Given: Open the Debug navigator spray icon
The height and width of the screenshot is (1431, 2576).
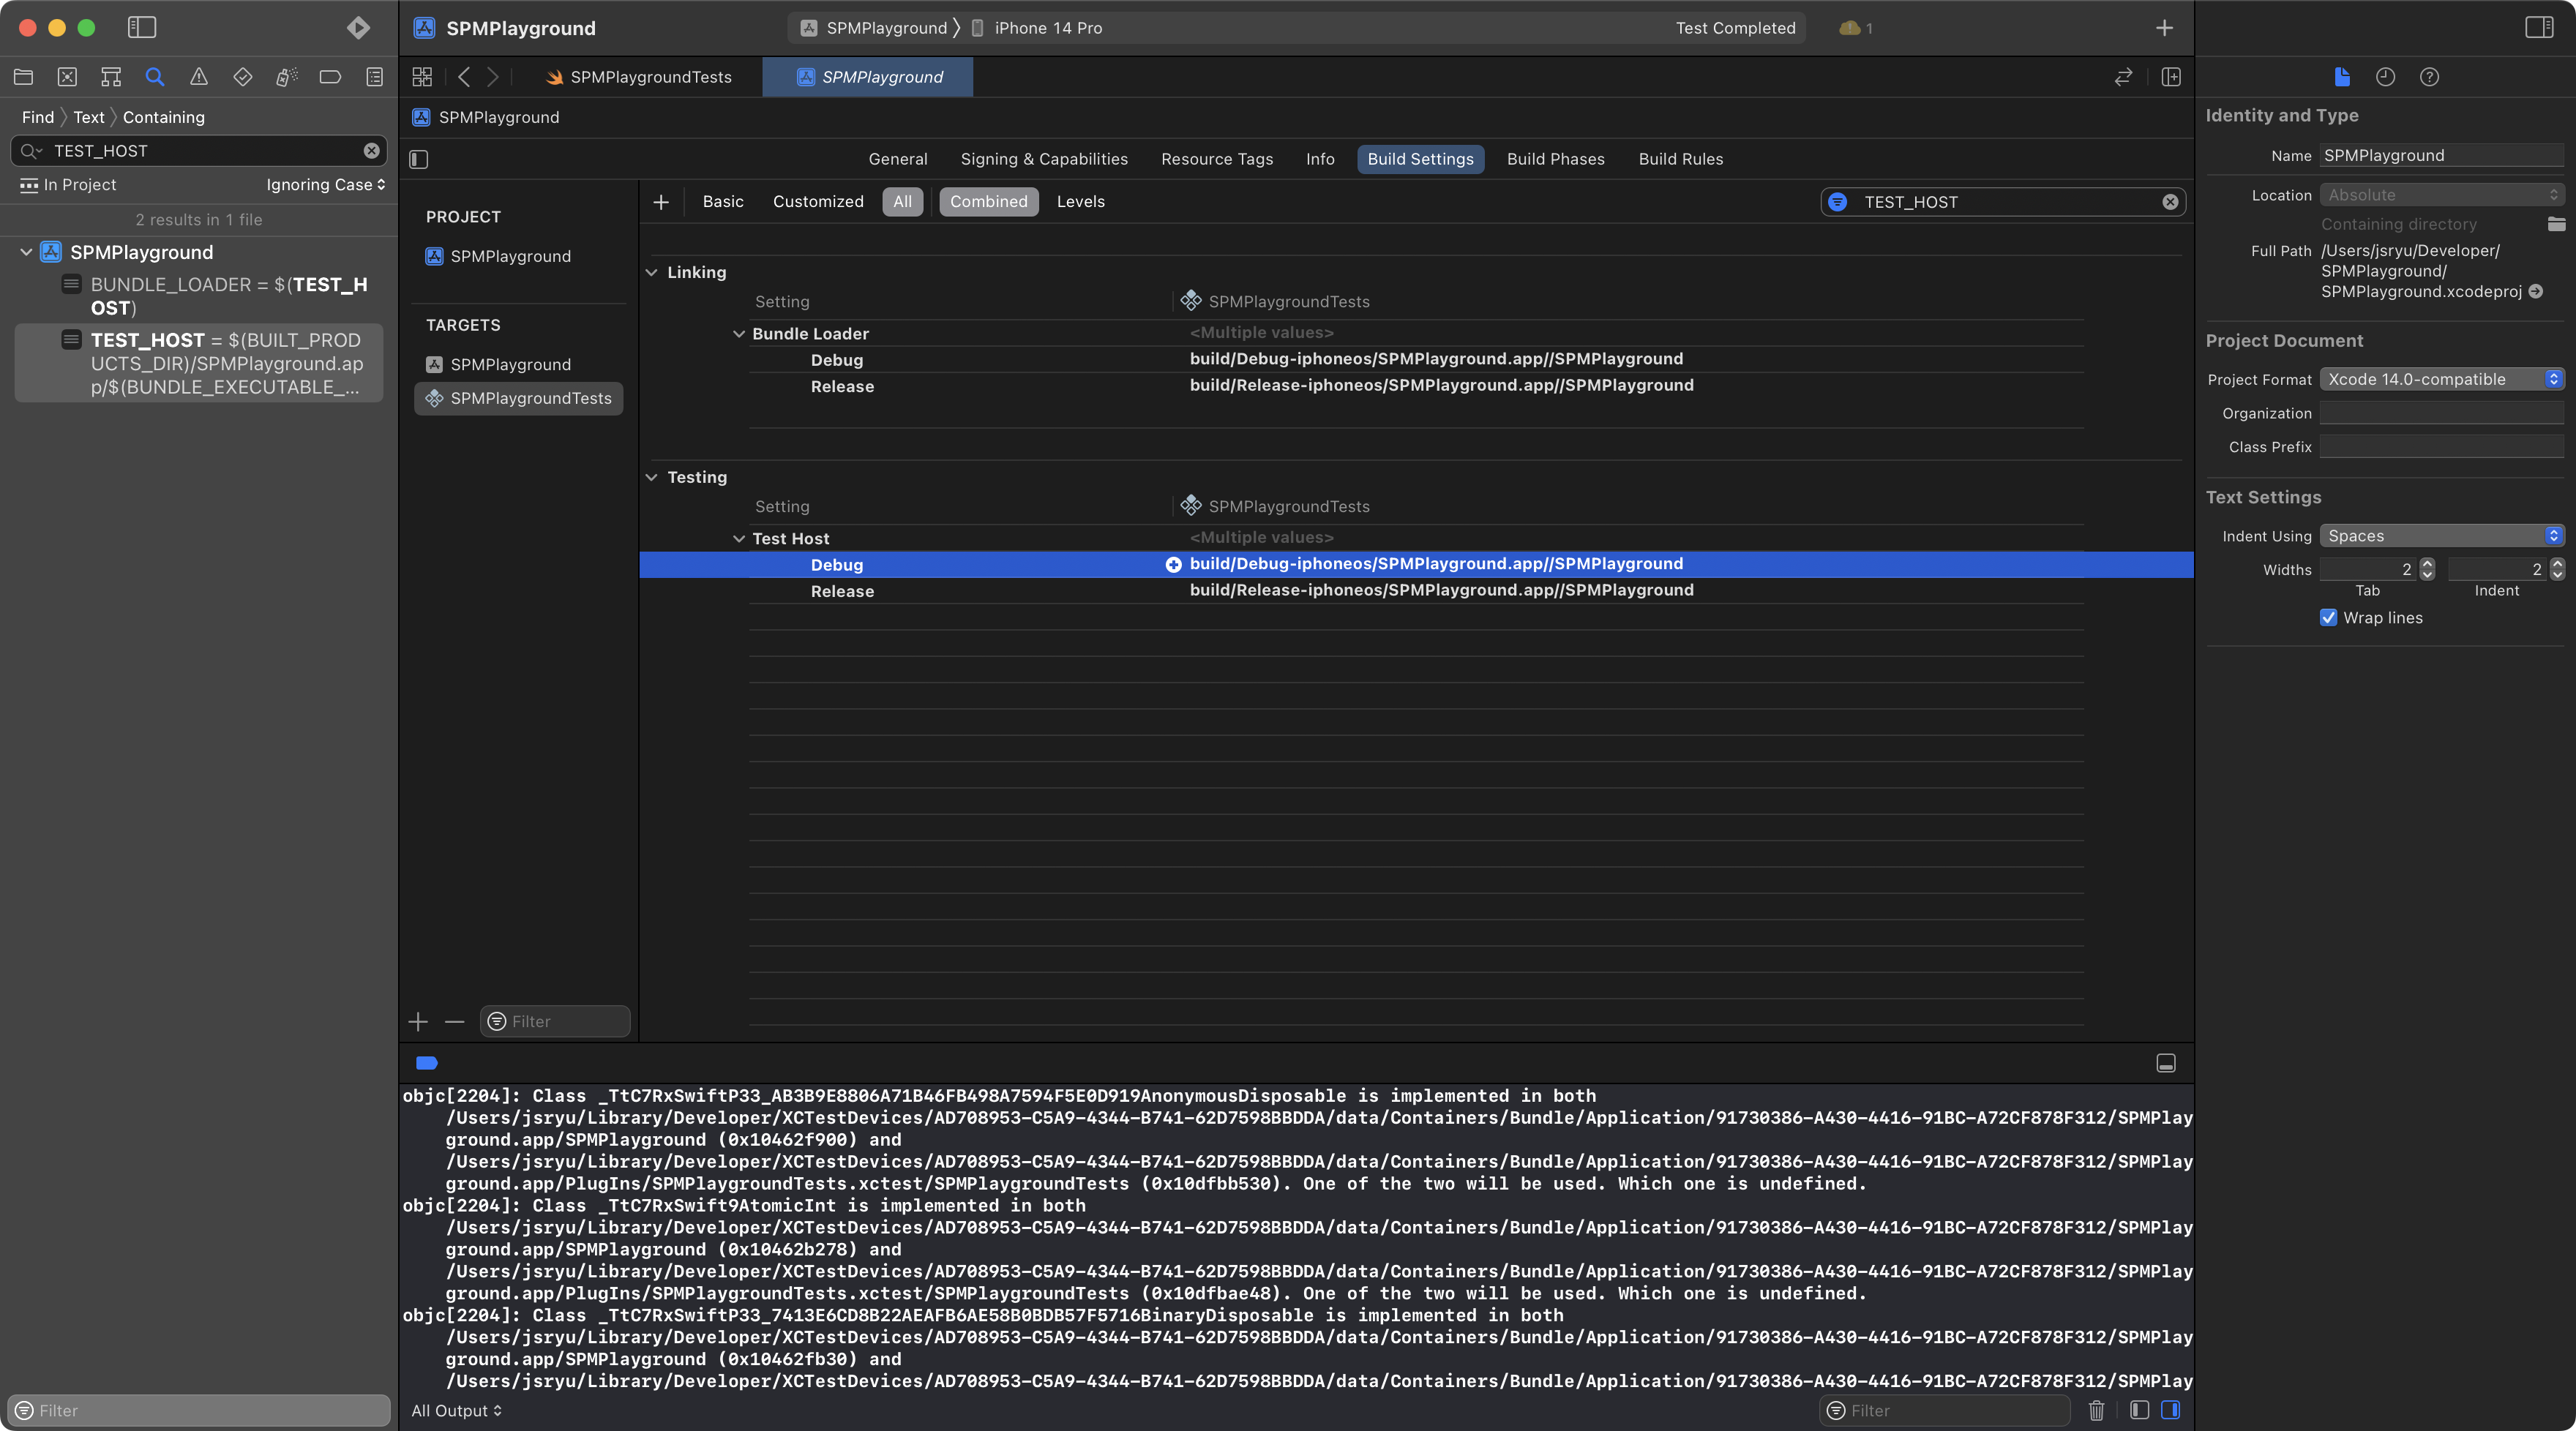Looking at the screenshot, I should (x=287, y=77).
